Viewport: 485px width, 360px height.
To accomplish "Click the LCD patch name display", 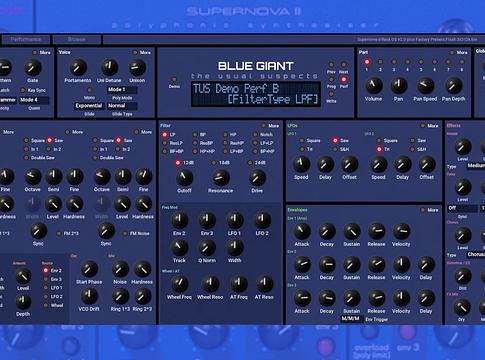I will pos(256,94).
